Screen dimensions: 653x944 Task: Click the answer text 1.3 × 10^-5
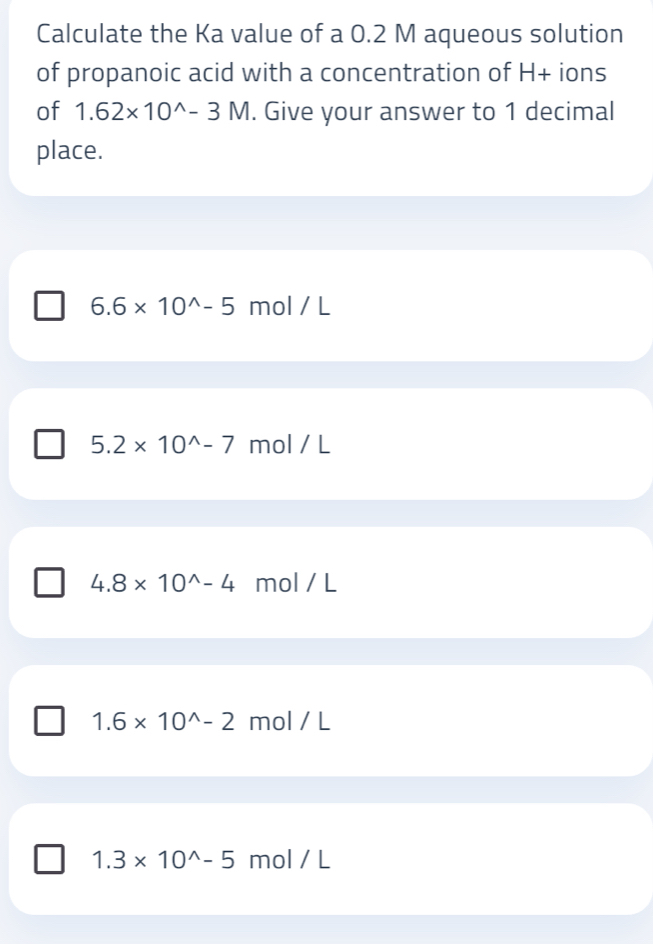(162, 860)
